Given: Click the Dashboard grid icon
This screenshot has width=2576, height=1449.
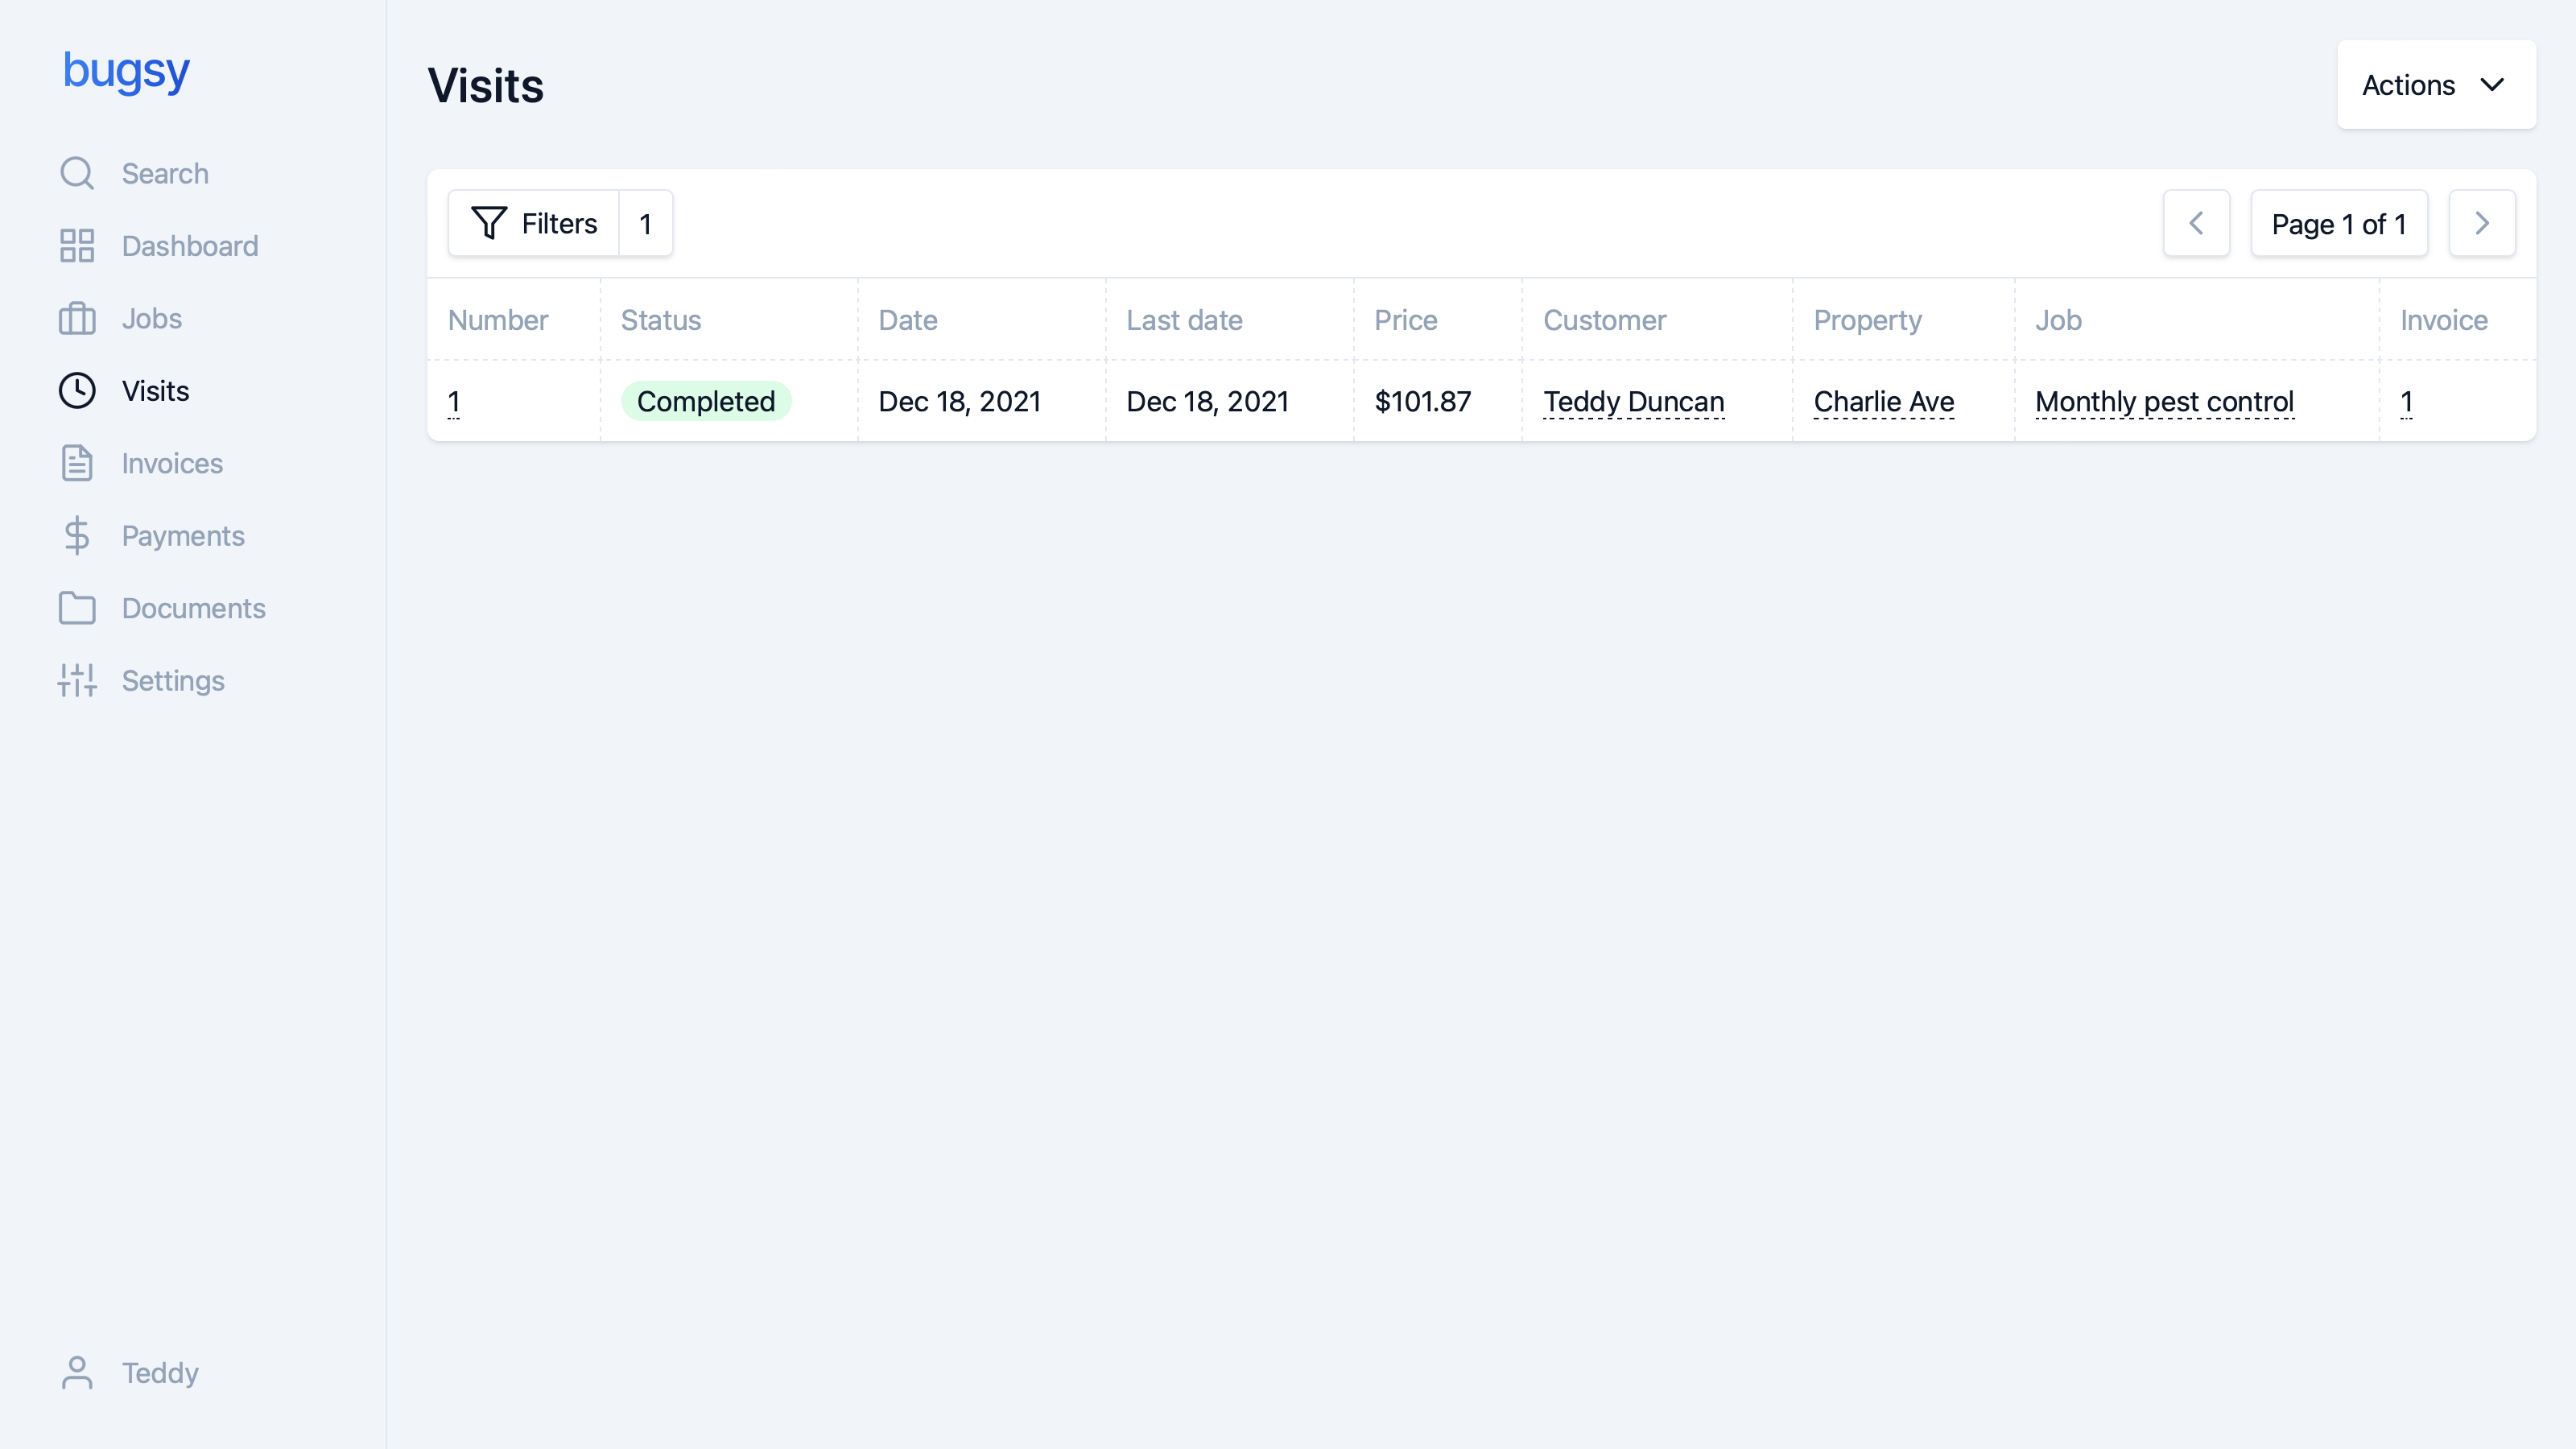Looking at the screenshot, I should (77, 246).
